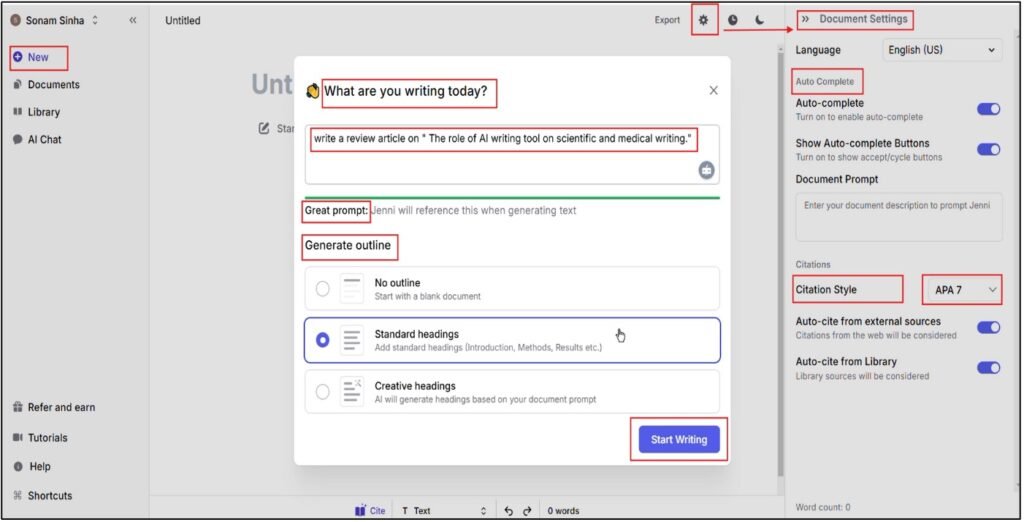Click the Document Prompt text area
The width and height of the screenshot is (1024, 522).
coord(899,218)
